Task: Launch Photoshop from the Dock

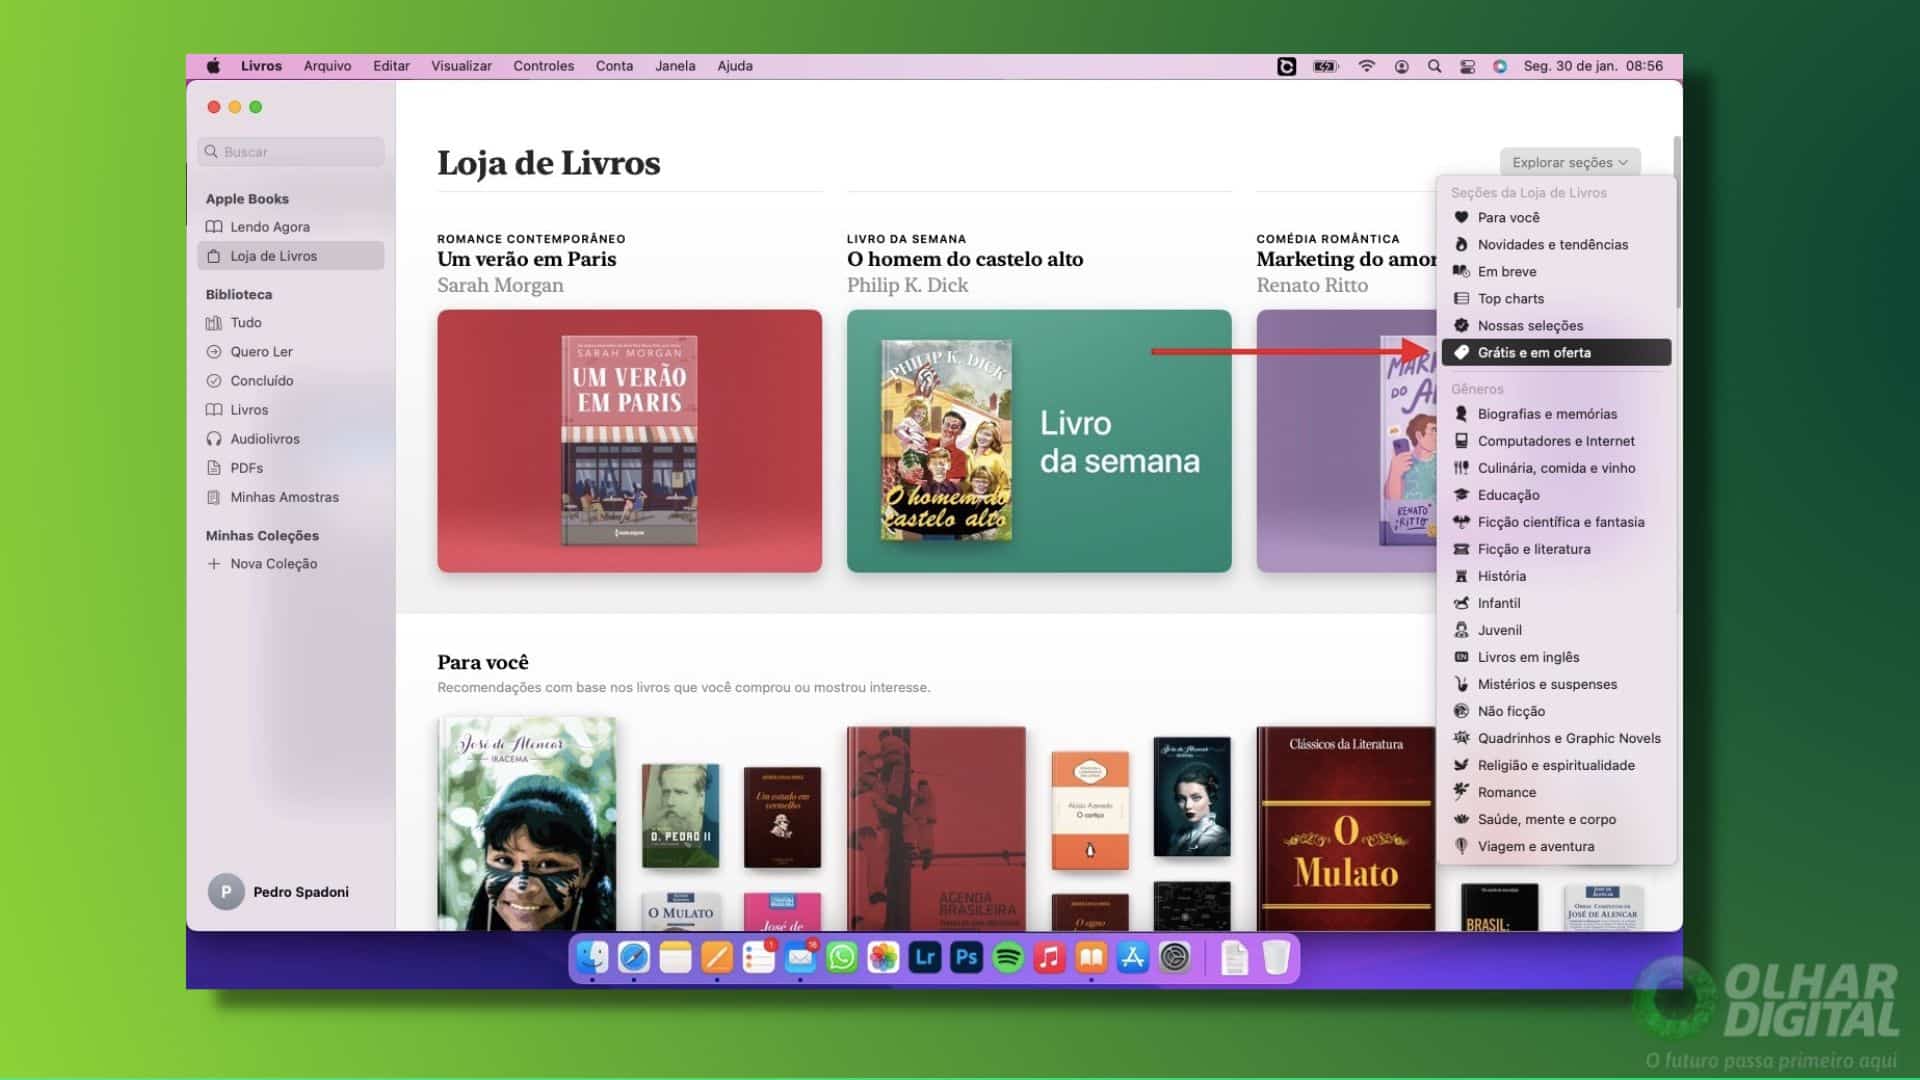Action: coord(966,958)
